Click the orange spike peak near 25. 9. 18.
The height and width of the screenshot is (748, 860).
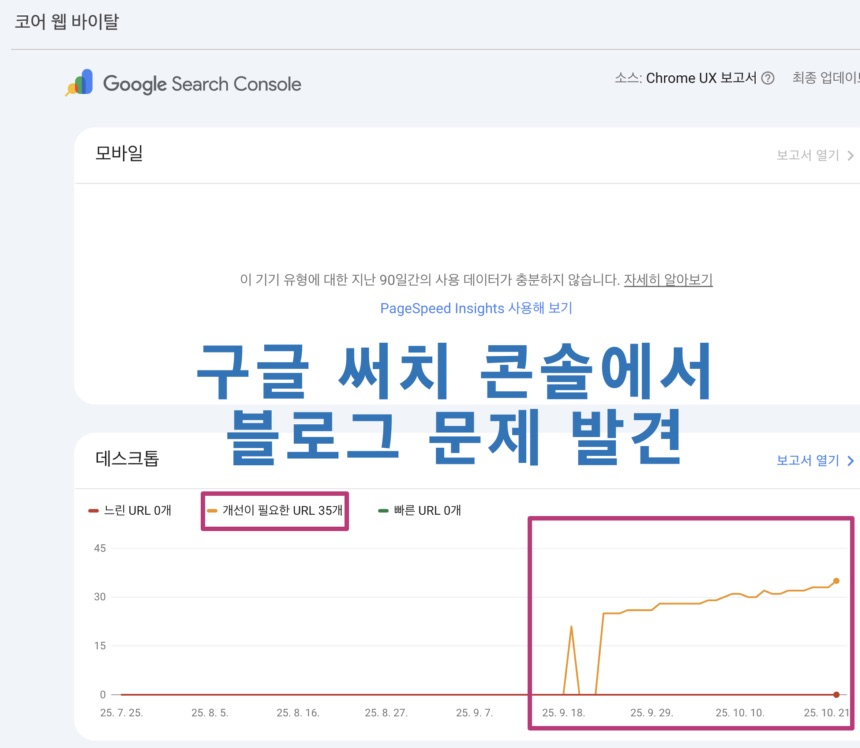[571, 628]
